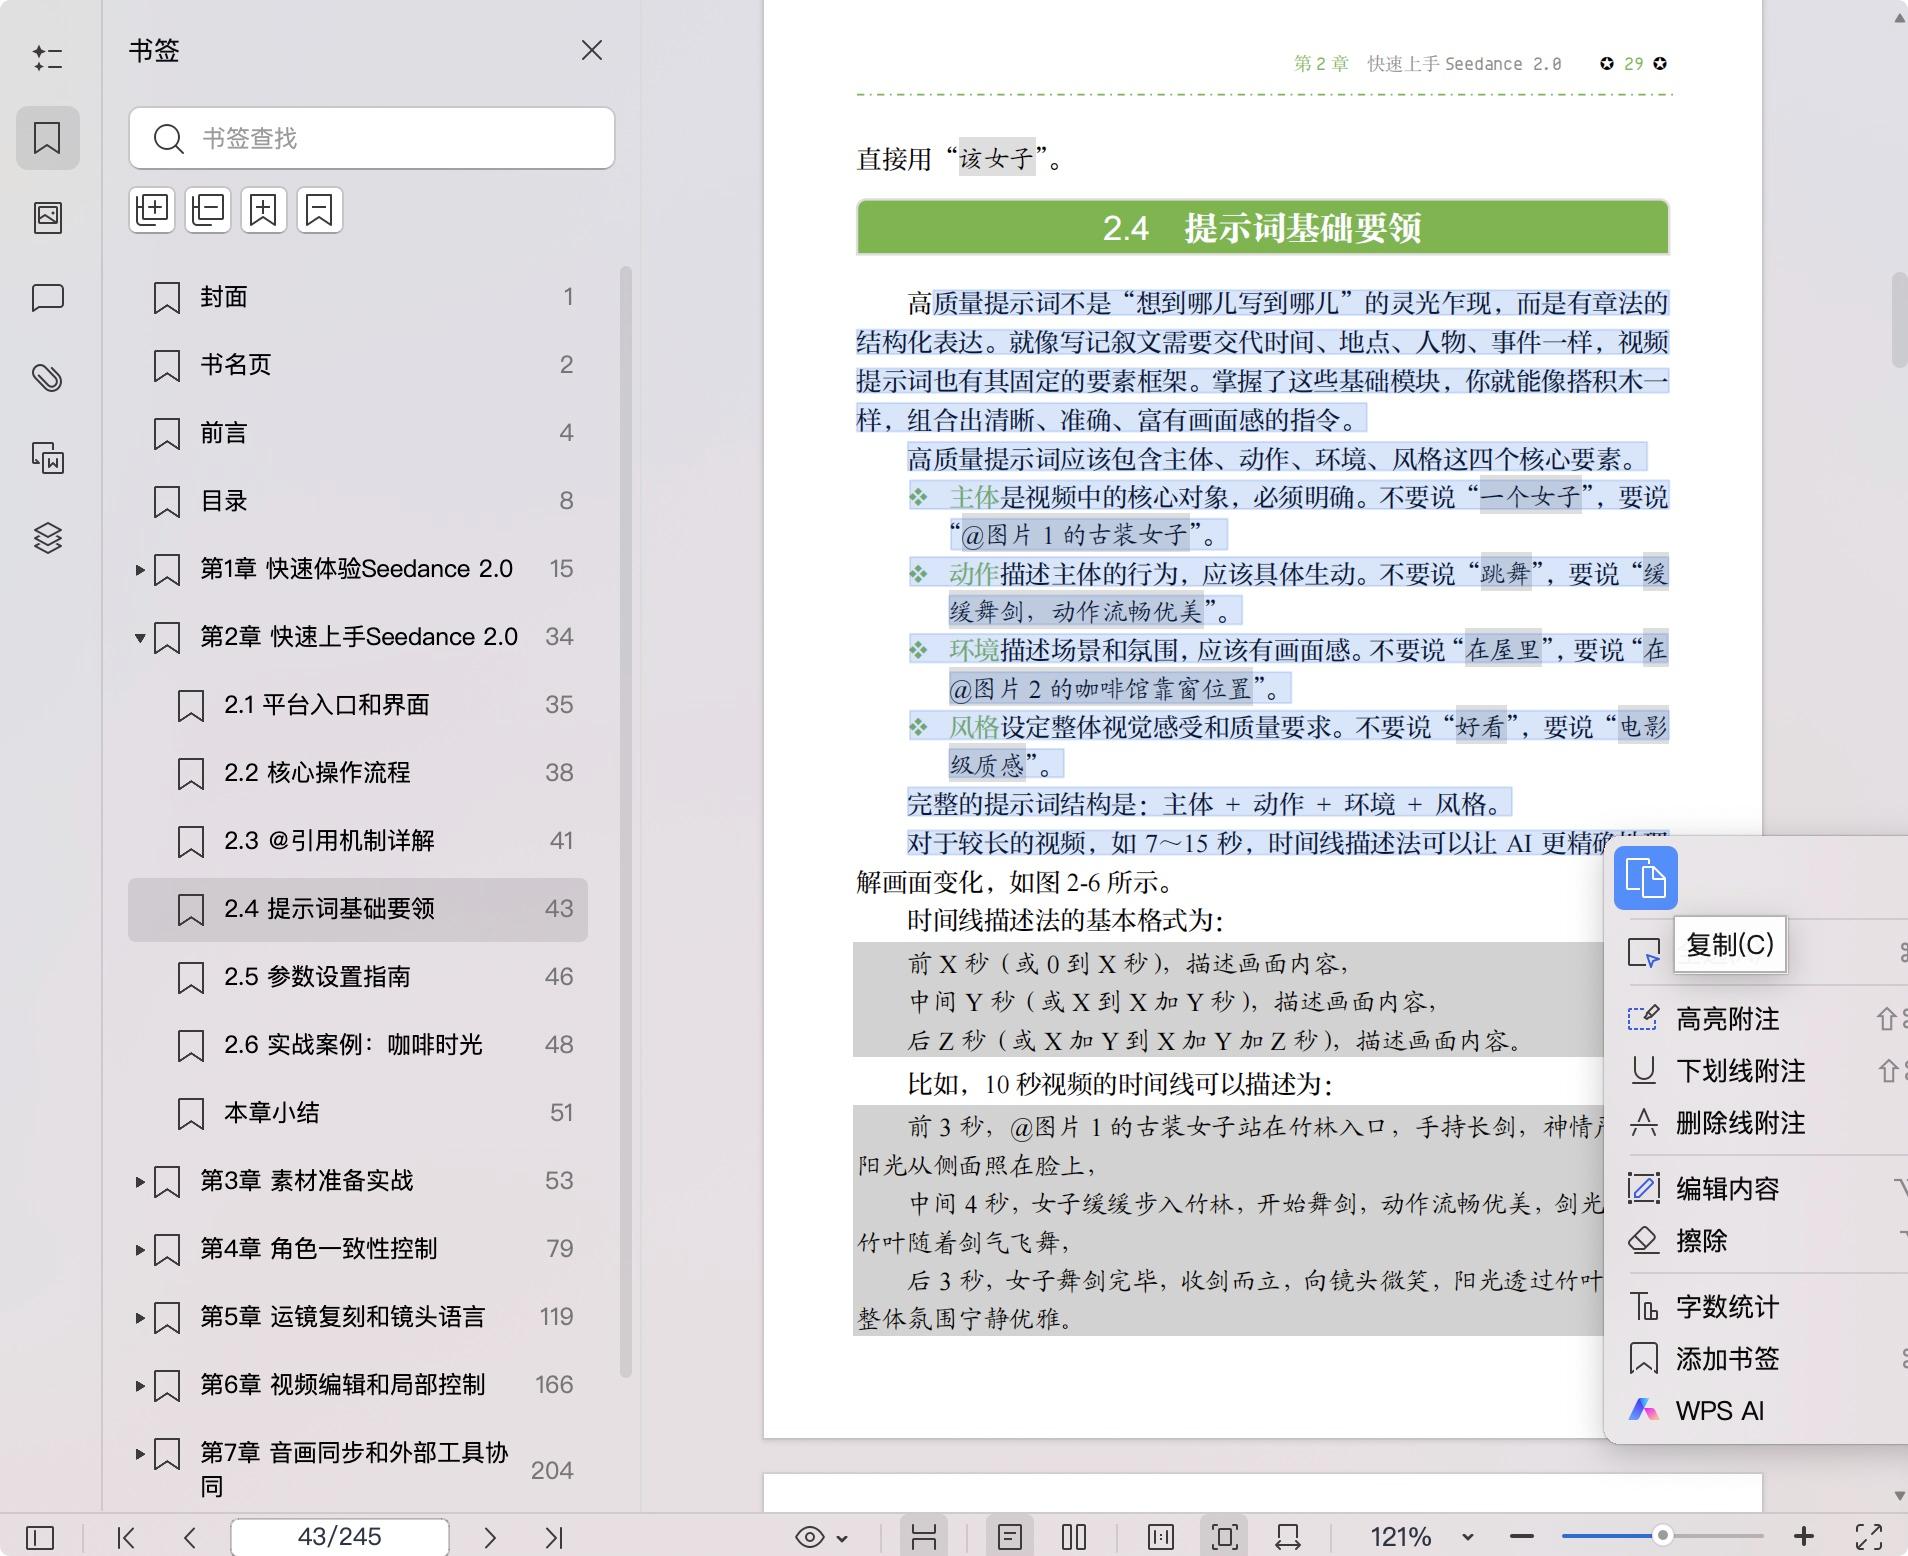Expand 第6章 视频编辑和局部控制
The image size is (1908, 1556).
point(140,1386)
